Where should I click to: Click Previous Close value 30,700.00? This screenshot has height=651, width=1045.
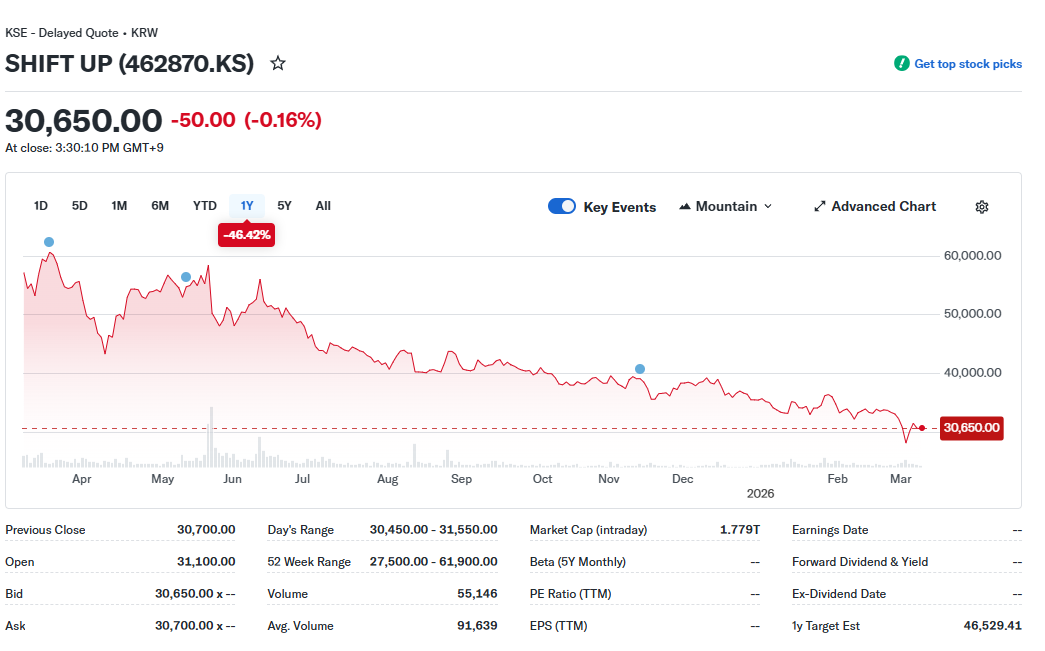206,530
